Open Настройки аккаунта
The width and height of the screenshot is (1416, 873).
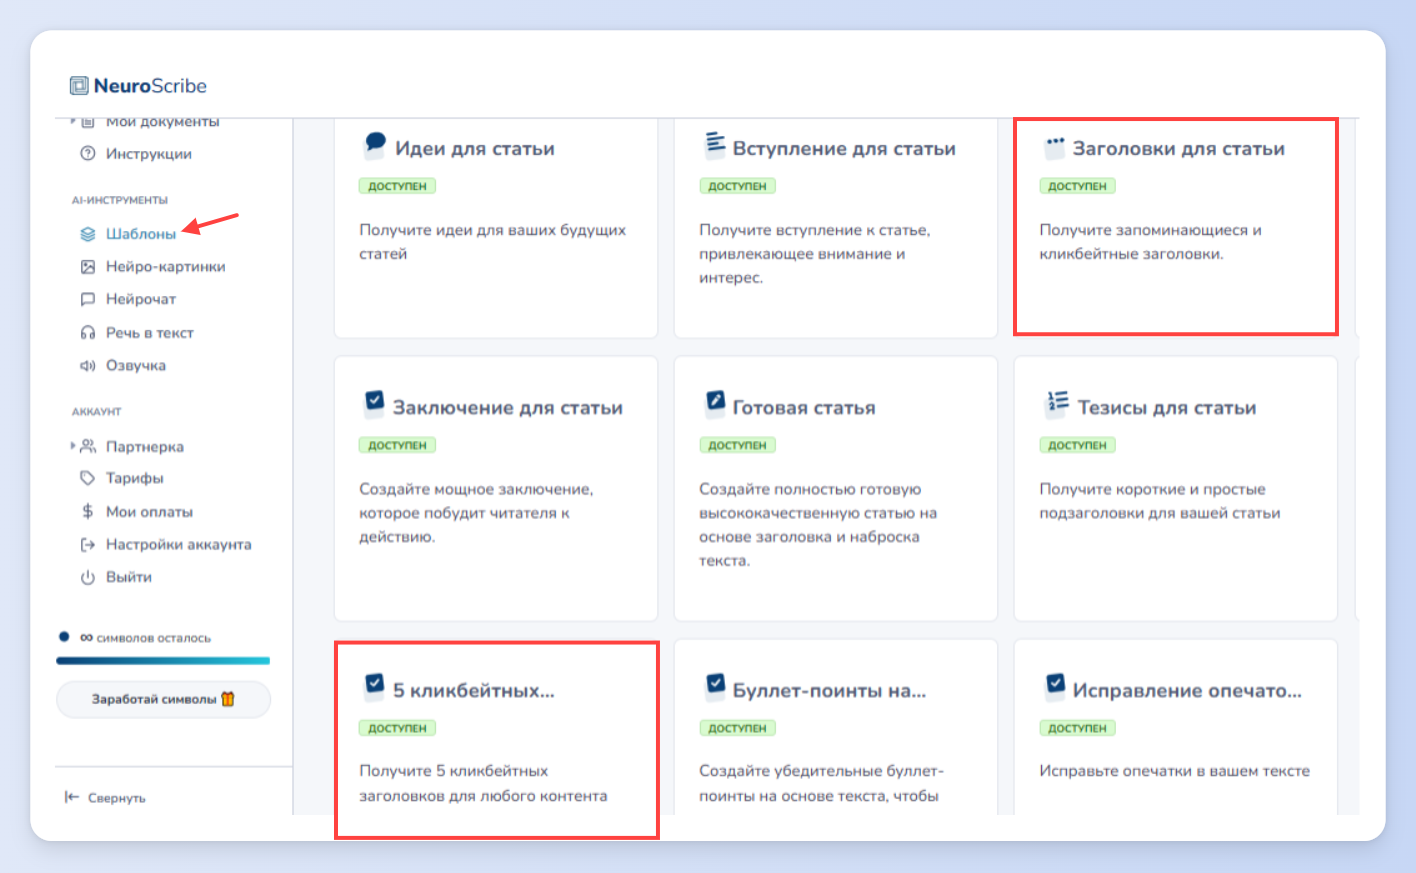(179, 545)
